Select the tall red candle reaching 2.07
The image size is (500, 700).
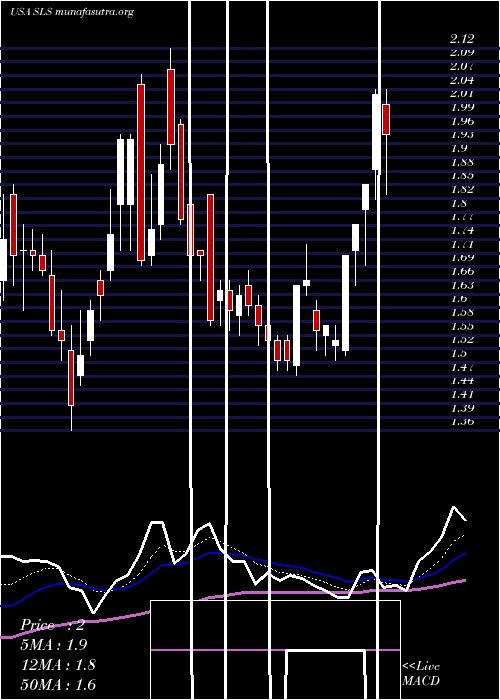click(x=171, y=107)
